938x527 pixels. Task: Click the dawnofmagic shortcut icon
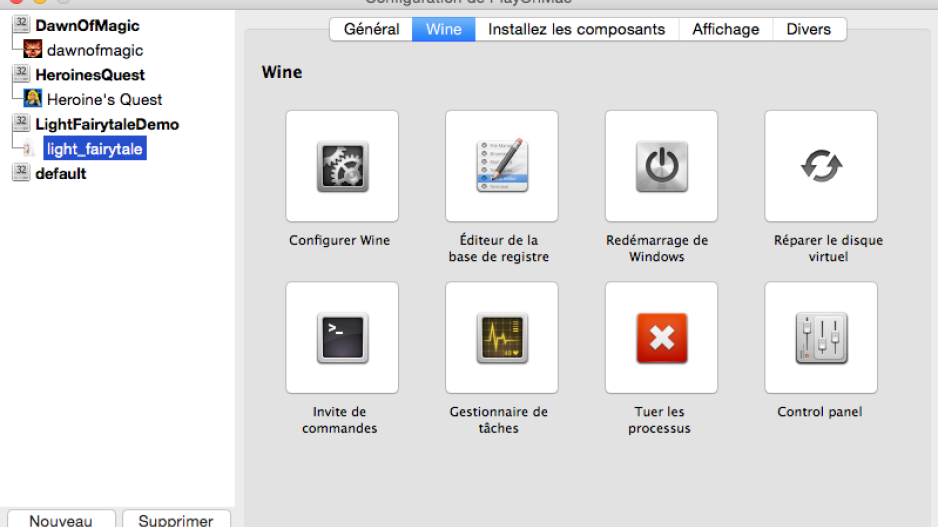pyautogui.click(x=32, y=49)
